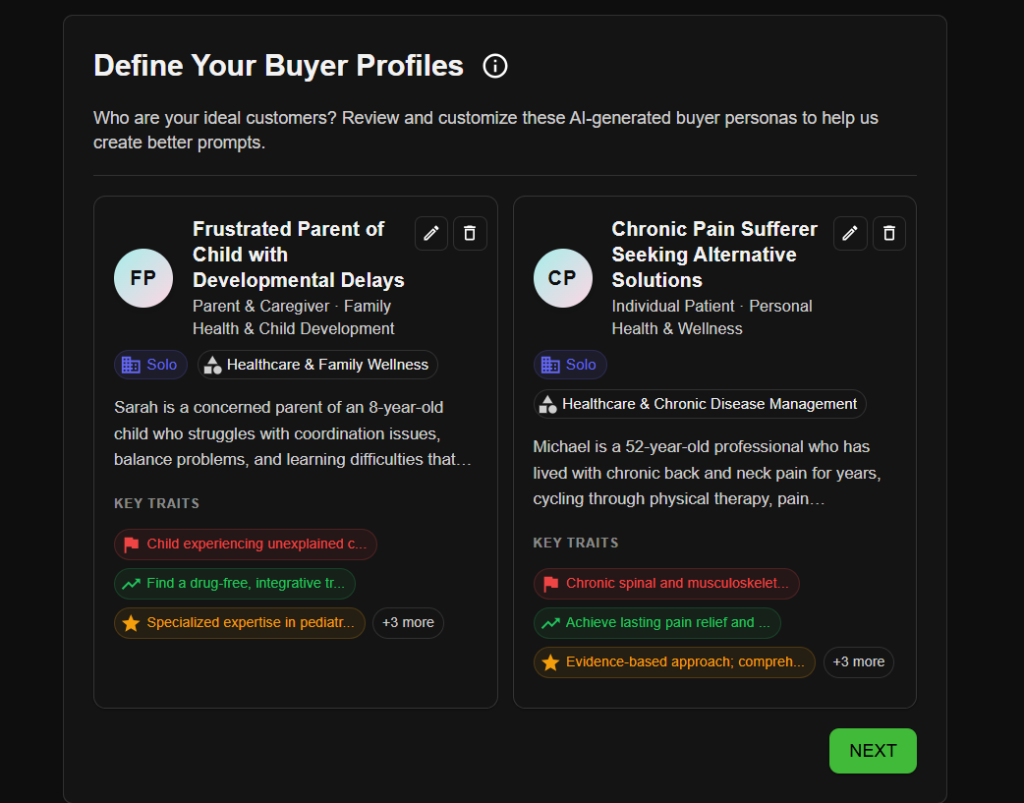1024x803 pixels.
Task: Click the info icon beside Define Your Buyer Profiles
Action: point(494,66)
